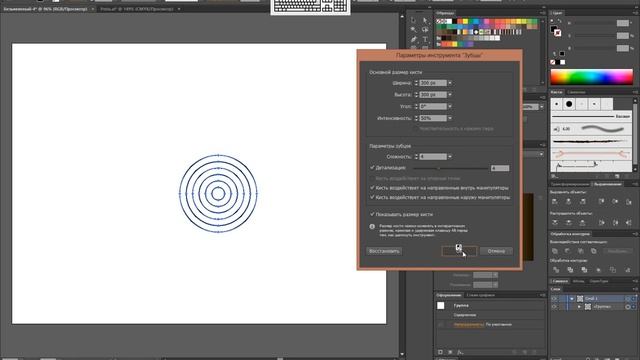The image size is (640, 360).
Task: Open the Brushes panel tab
Action: click(556, 92)
